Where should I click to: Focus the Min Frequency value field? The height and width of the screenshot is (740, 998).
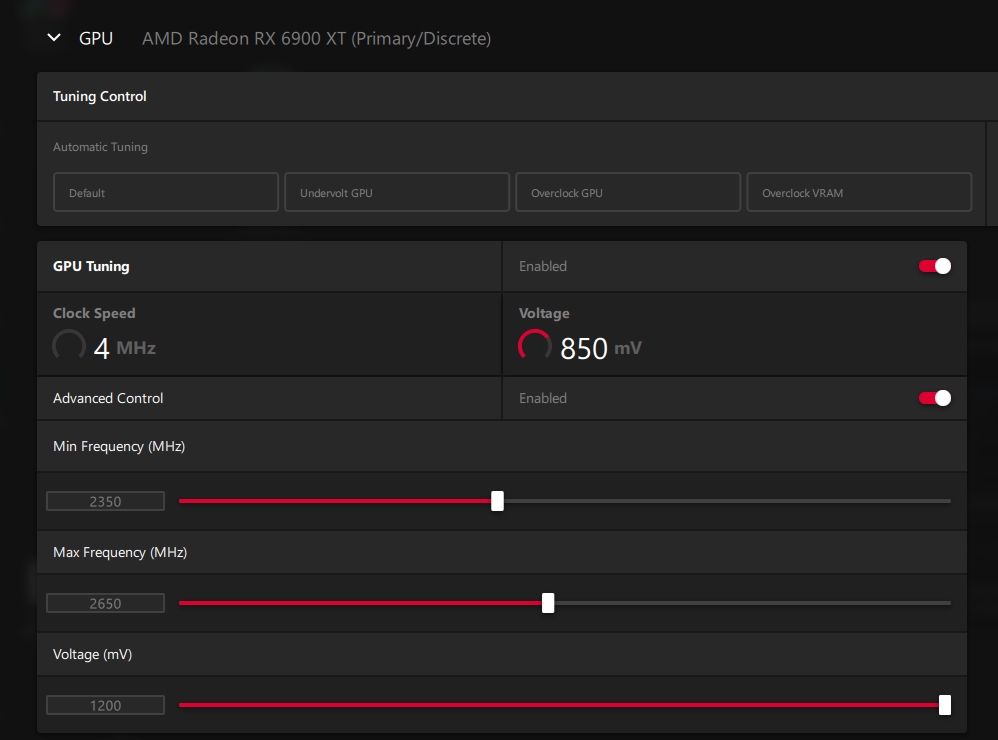click(x=105, y=502)
